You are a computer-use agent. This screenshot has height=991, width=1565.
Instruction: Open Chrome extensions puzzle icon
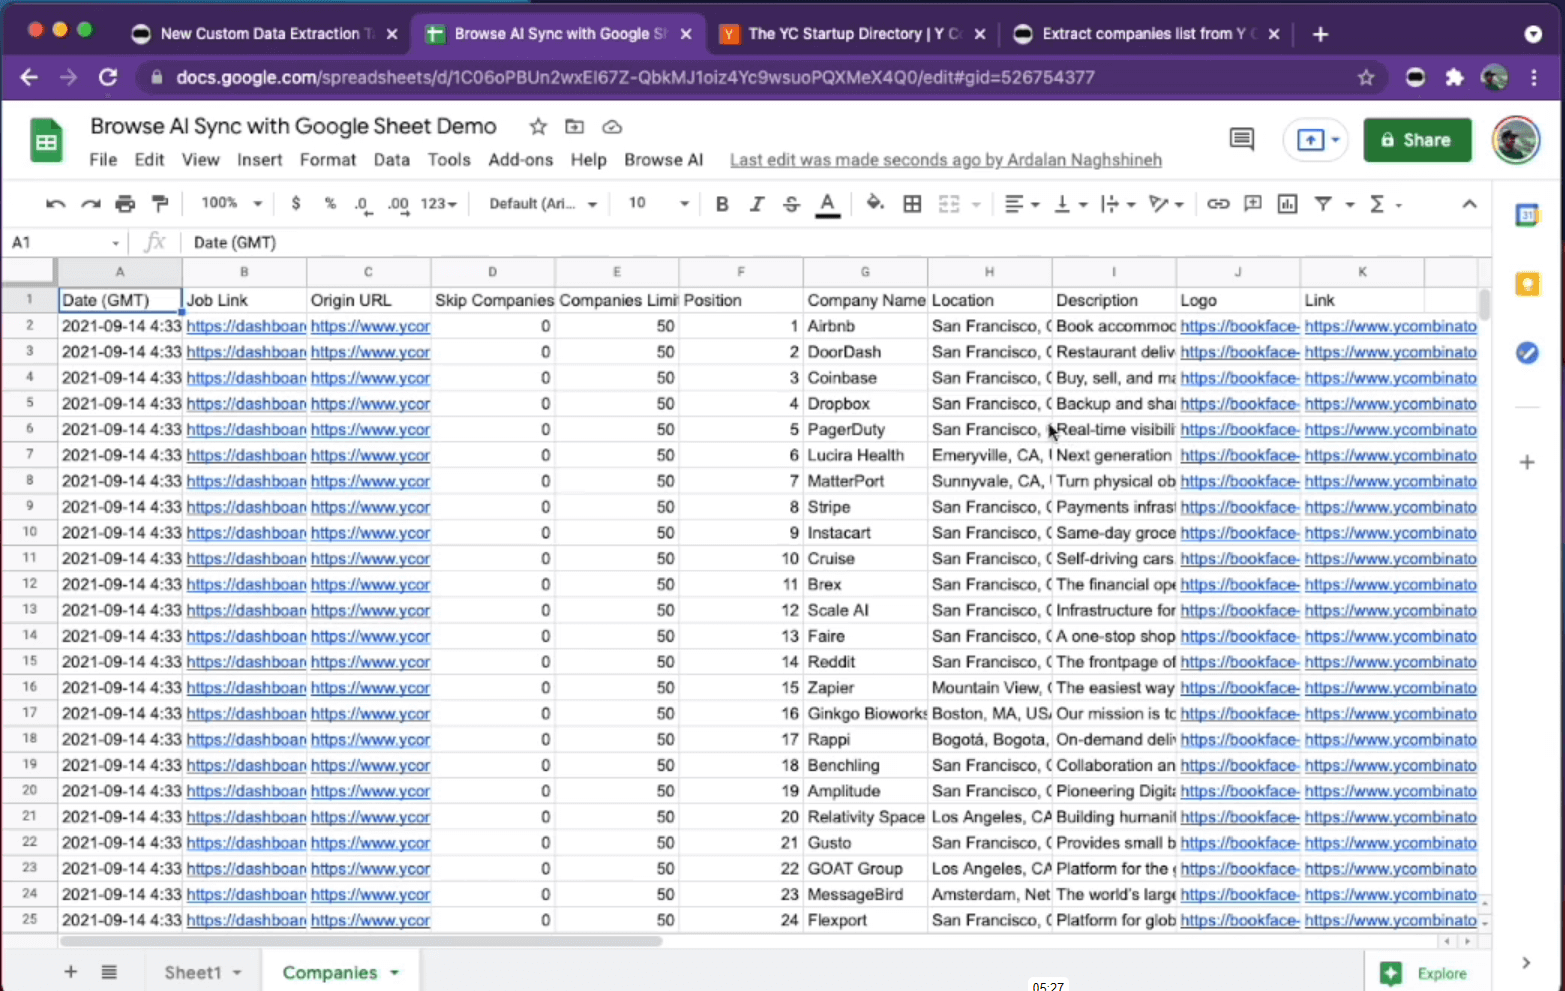[x=1455, y=77]
